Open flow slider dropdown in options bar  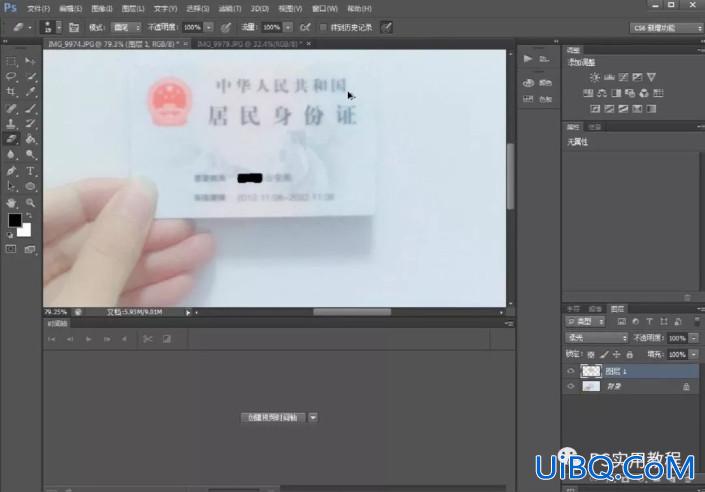pos(288,27)
